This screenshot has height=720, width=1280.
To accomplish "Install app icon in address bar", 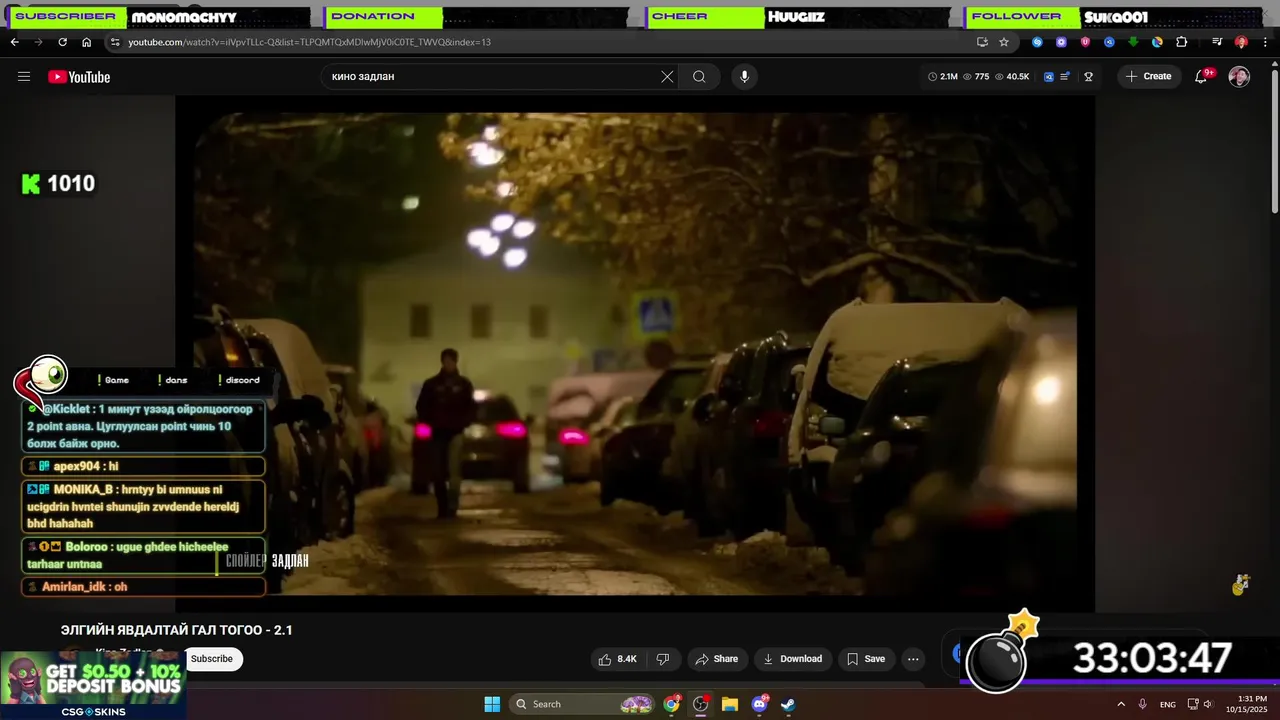I will 982,42.
